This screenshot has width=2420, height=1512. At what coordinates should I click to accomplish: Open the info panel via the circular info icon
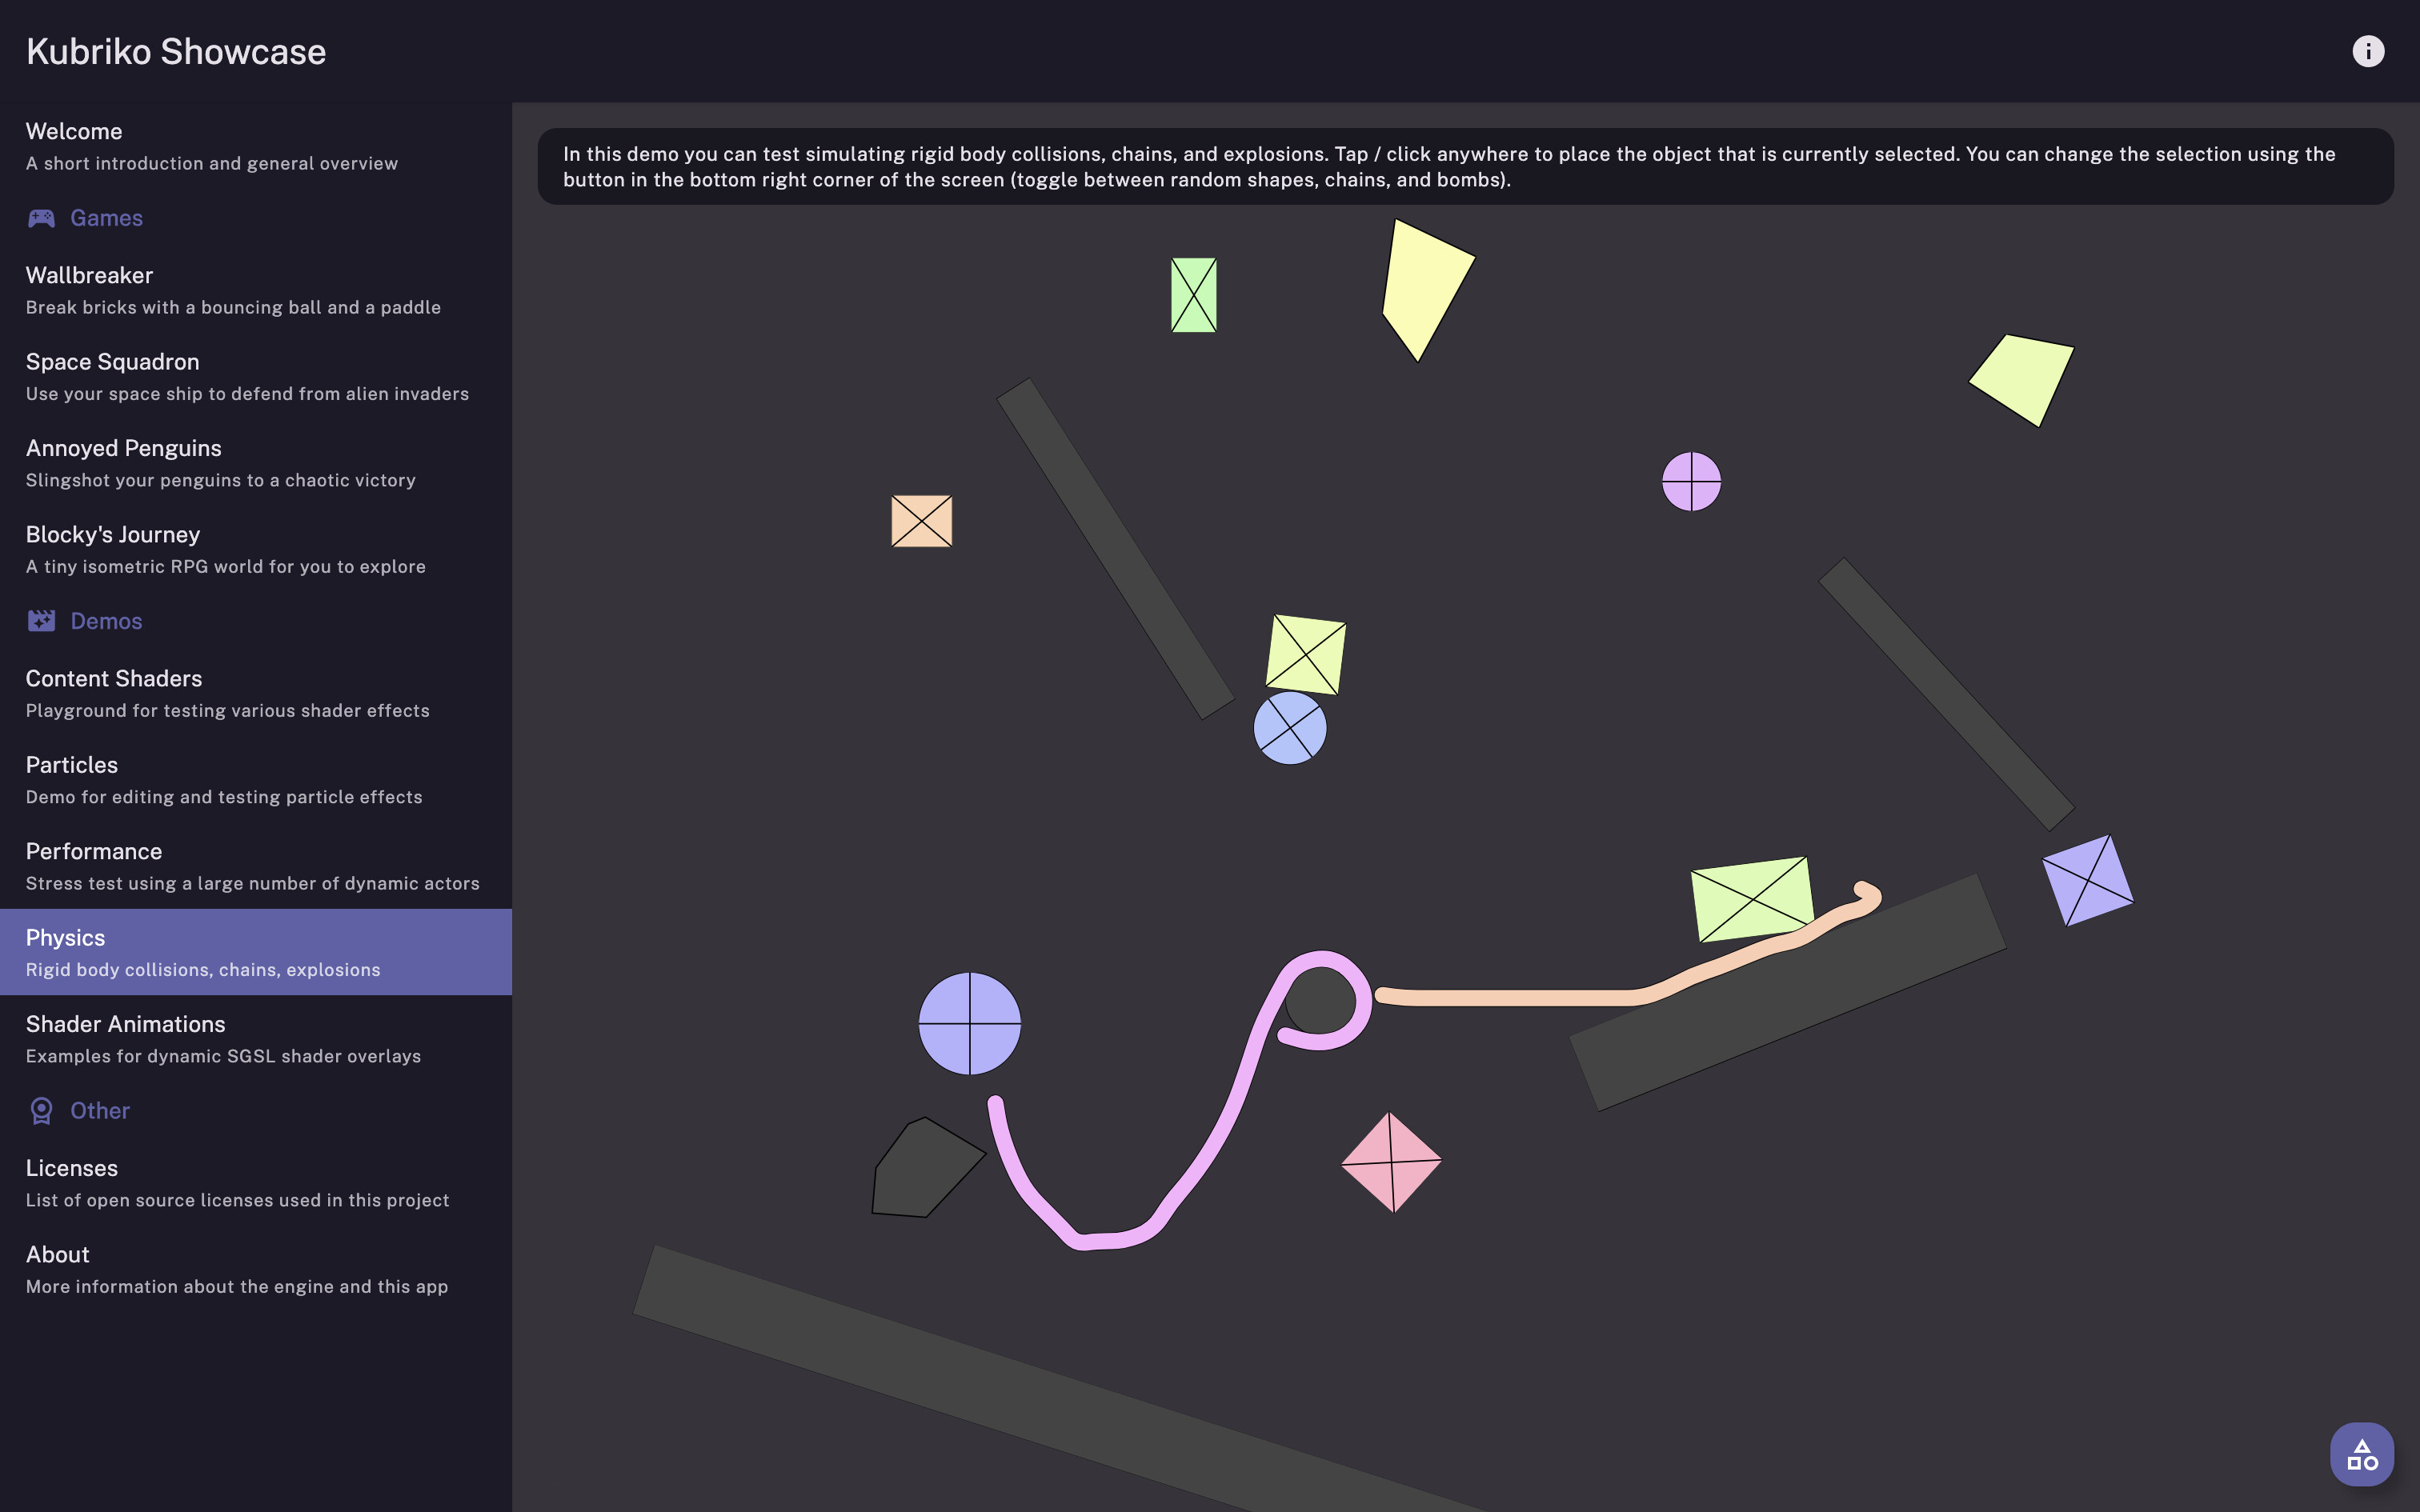(x=2368, y=50)
